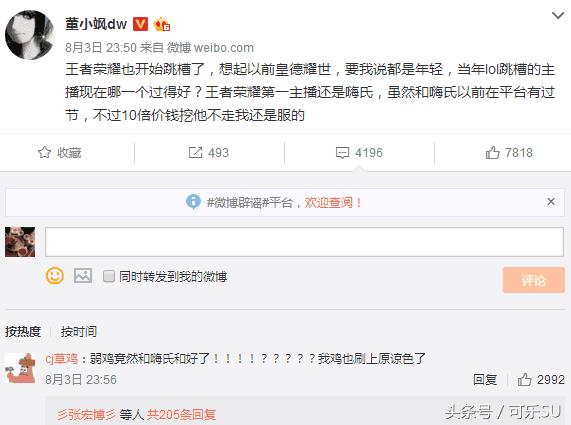Click the crown membership badge icon
The image size is (571, 425).
pos(162,24)
